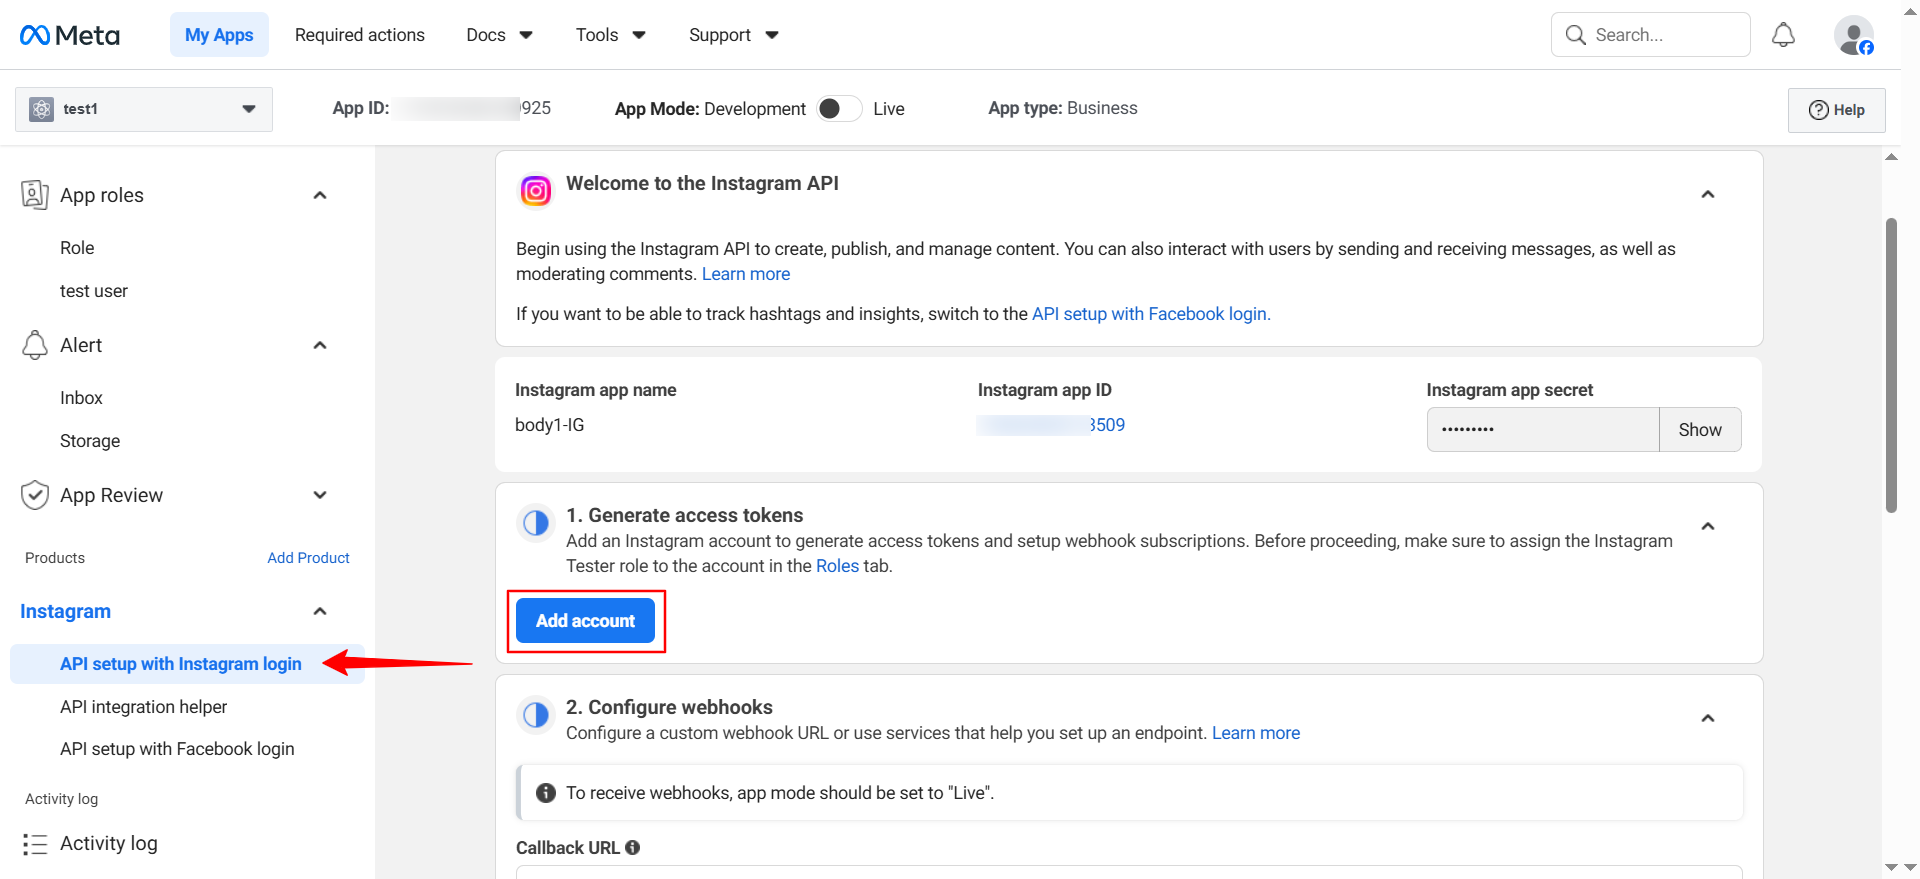Click the Meta logo
The width and height of the screenshot is (1920, 879).
[70, 35]
